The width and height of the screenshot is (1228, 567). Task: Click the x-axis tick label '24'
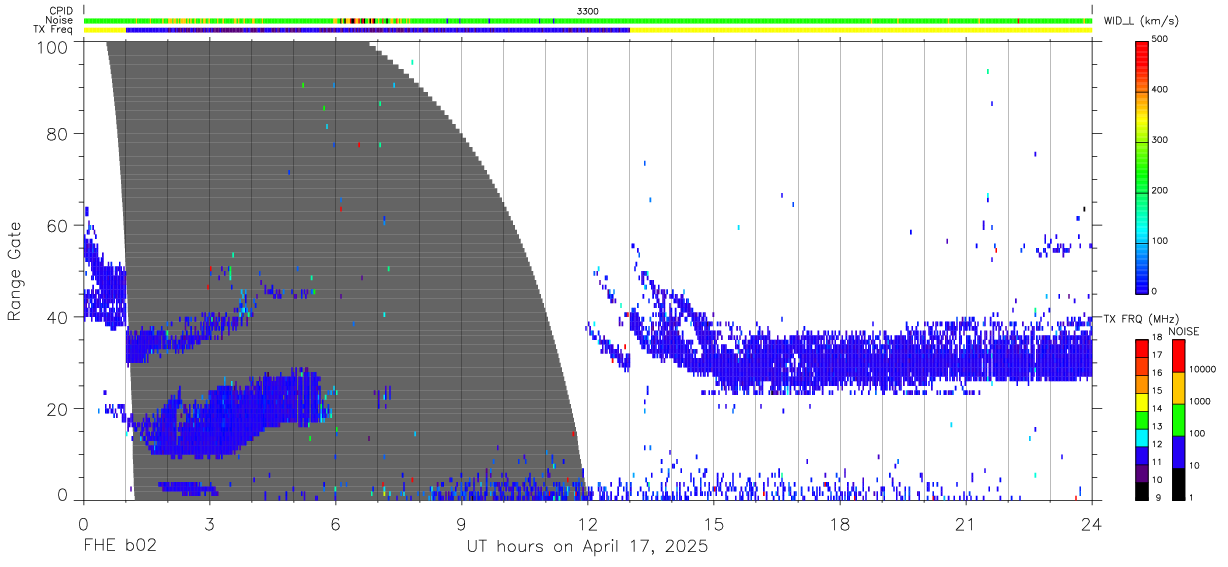(1091, 523)
